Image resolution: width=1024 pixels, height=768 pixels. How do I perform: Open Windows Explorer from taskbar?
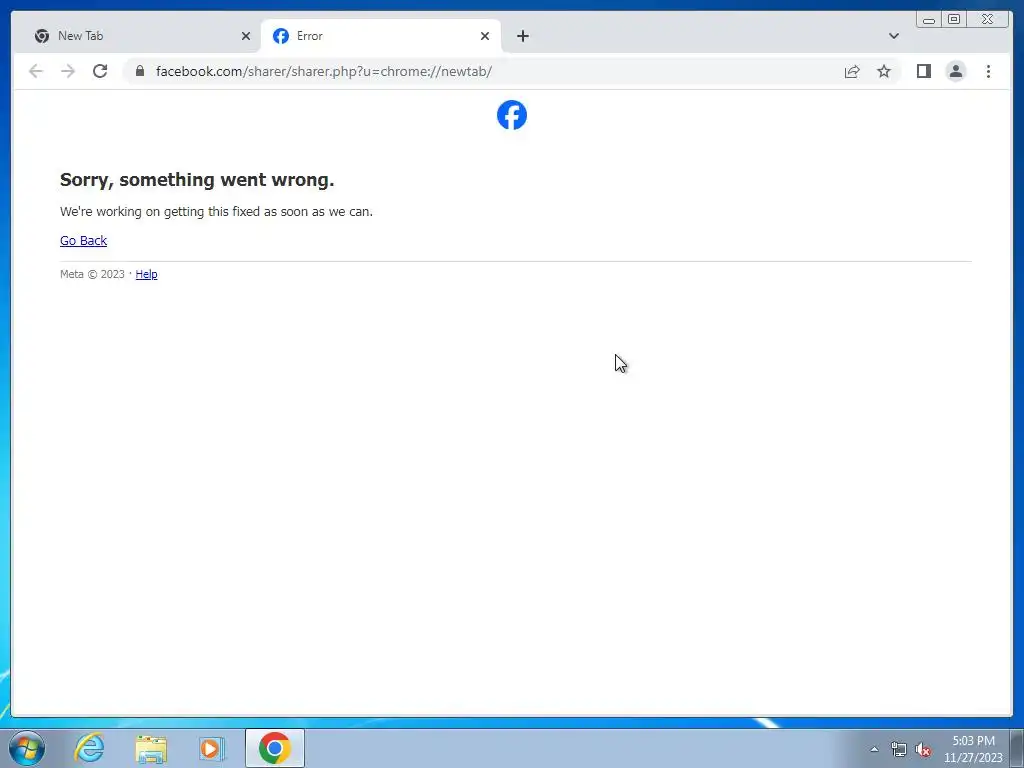(x=151, y=748)
